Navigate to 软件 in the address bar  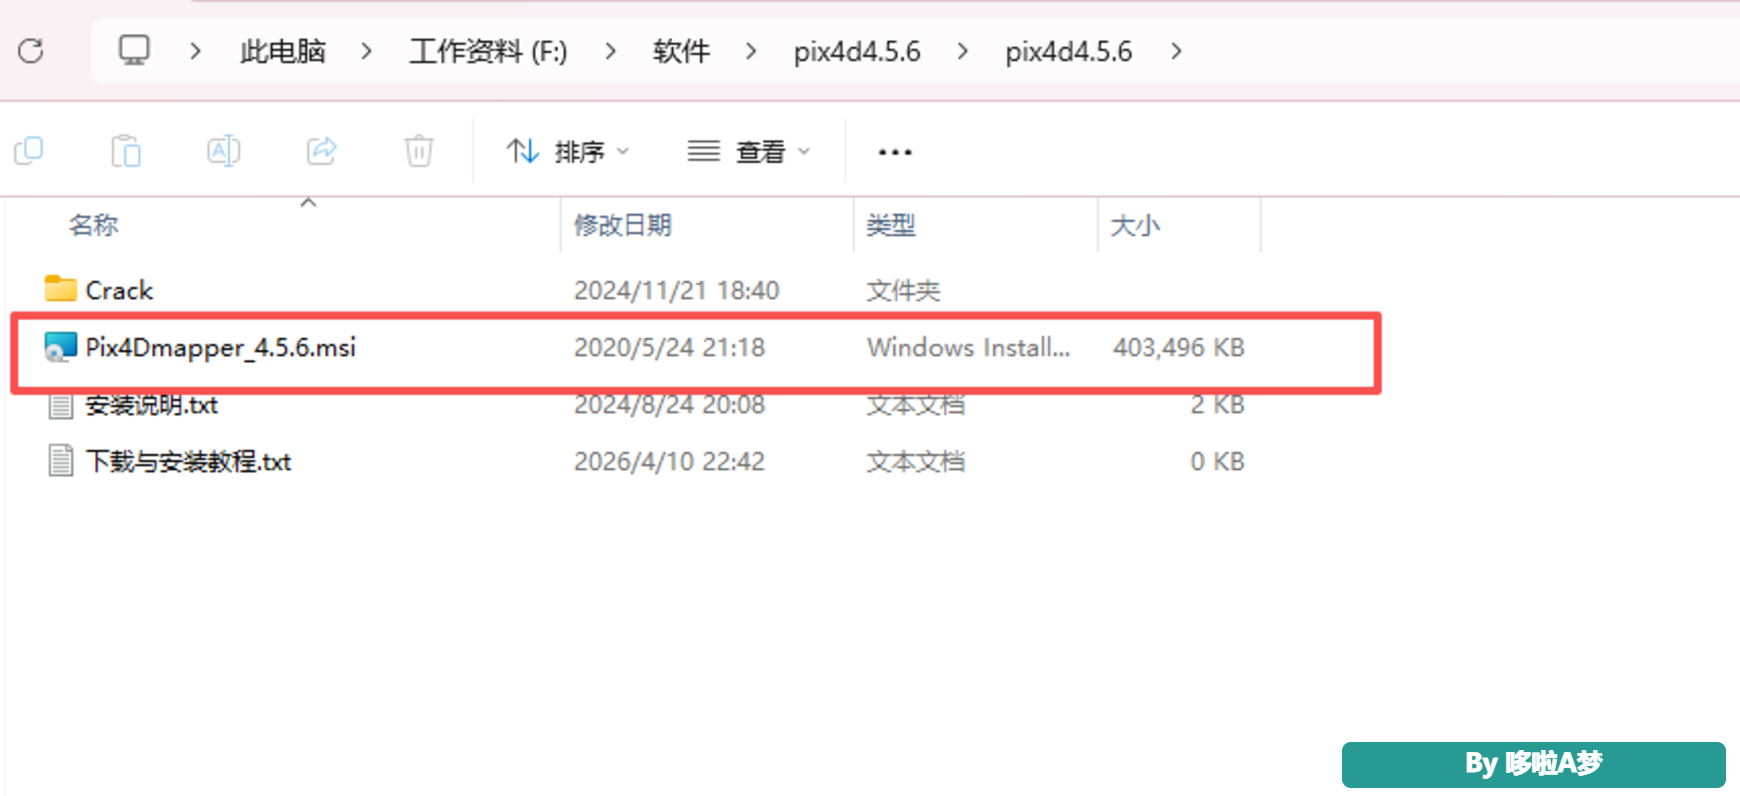click(x=681, y=51)
